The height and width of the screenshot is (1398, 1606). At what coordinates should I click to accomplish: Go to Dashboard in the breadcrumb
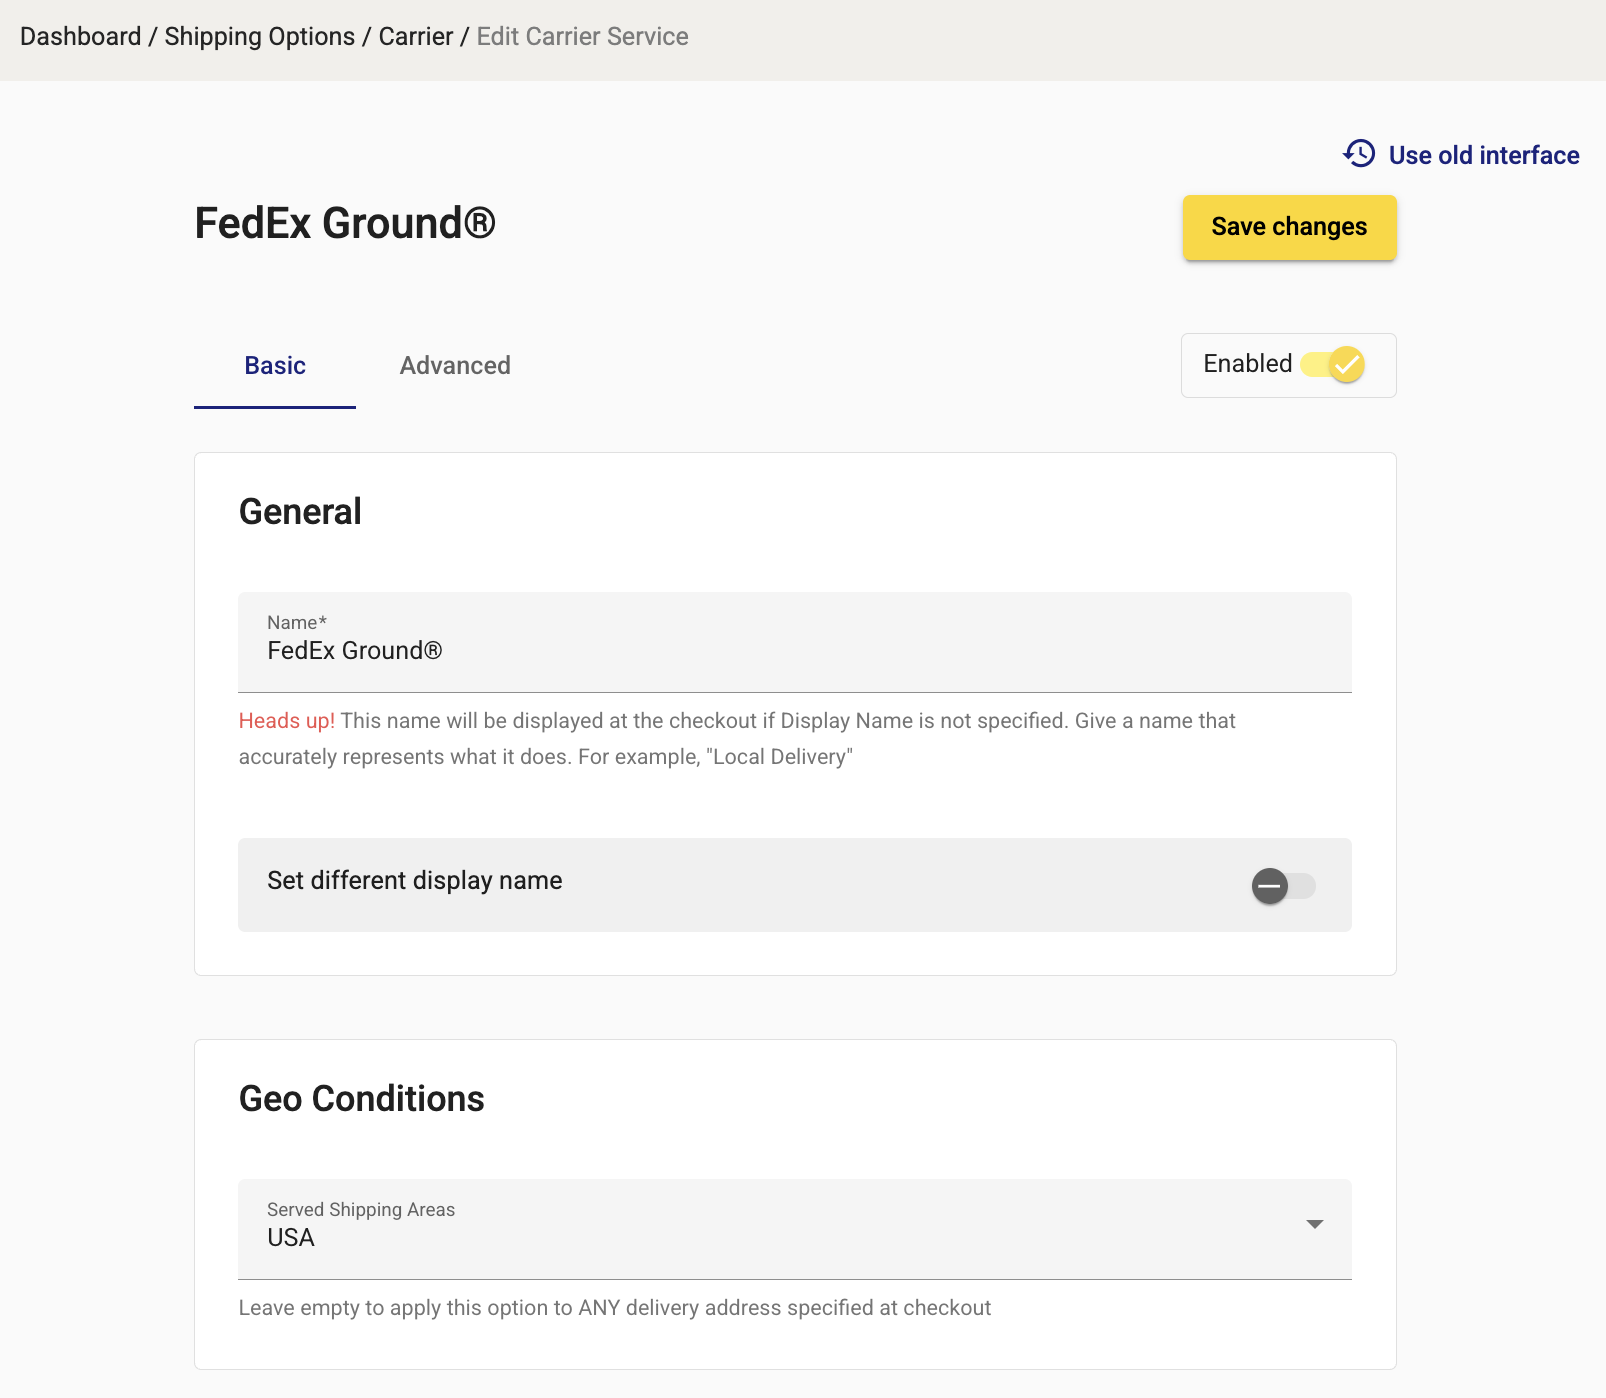click(80, 37)
